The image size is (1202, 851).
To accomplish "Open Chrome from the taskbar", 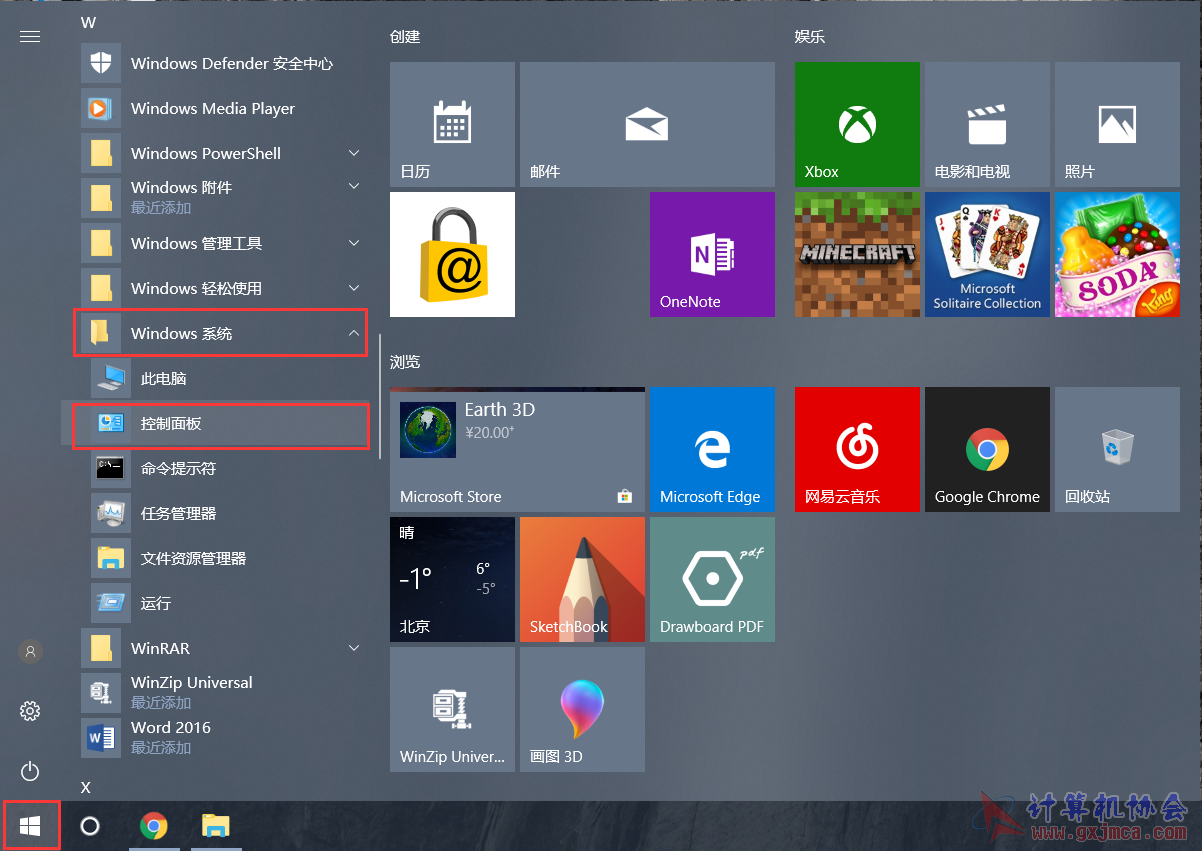I will pyautogui.click(x=153, y=826).
